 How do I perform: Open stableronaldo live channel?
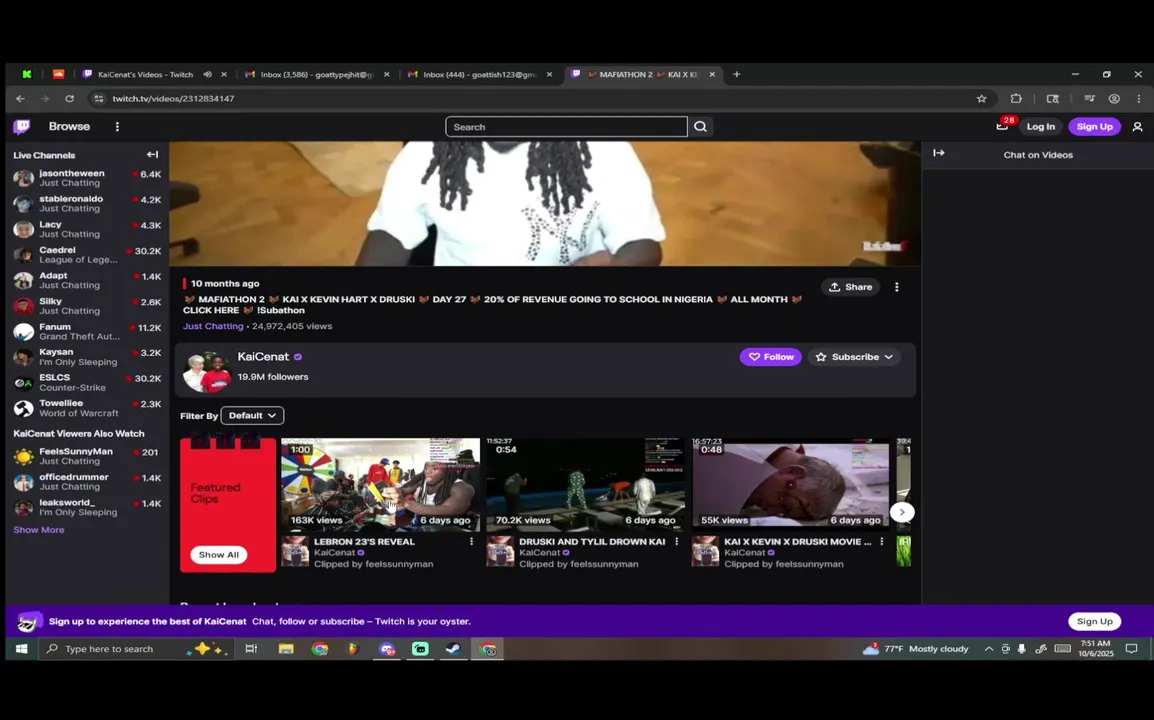(87, 203)
